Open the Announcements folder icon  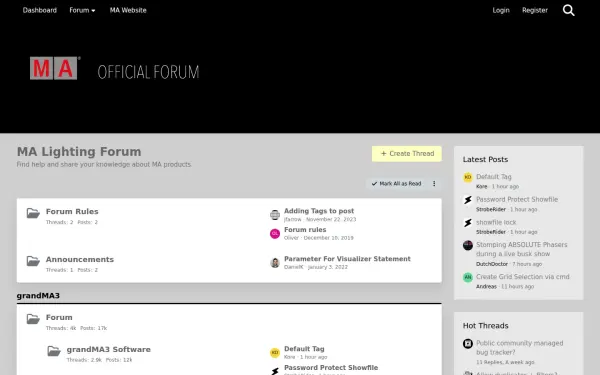click(x=33, y=261)
